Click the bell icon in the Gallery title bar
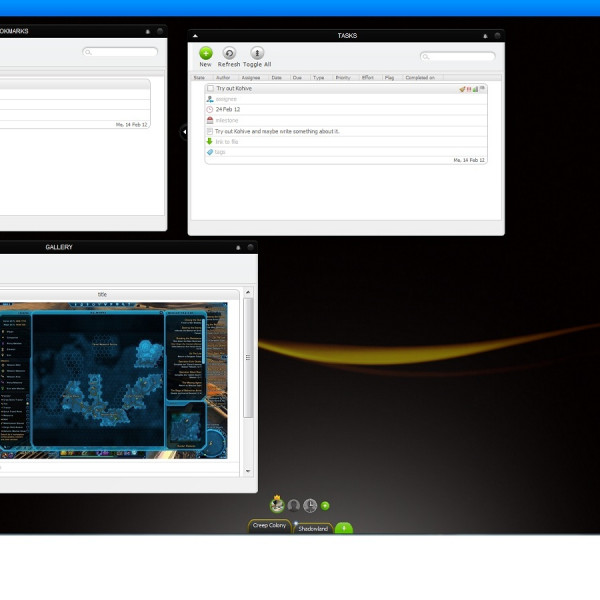600x600 pixels. 238,247
